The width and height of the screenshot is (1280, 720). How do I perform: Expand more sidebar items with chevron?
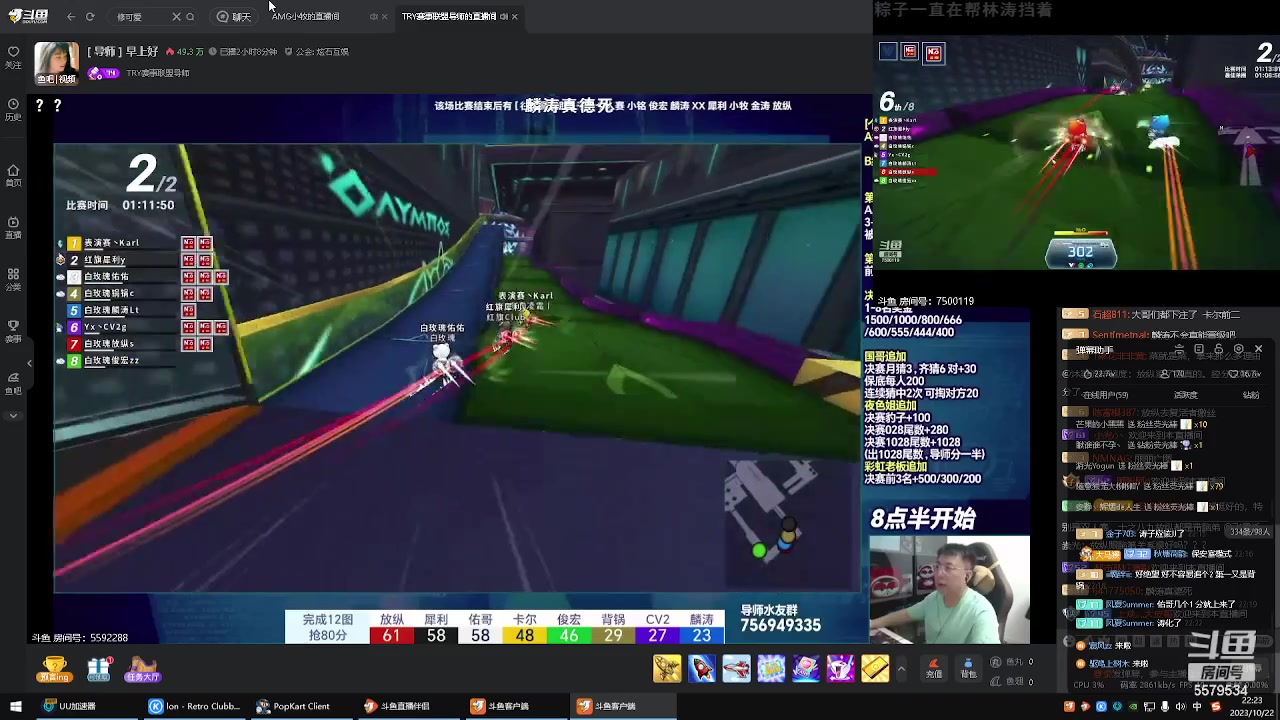[x=13, y=416]
